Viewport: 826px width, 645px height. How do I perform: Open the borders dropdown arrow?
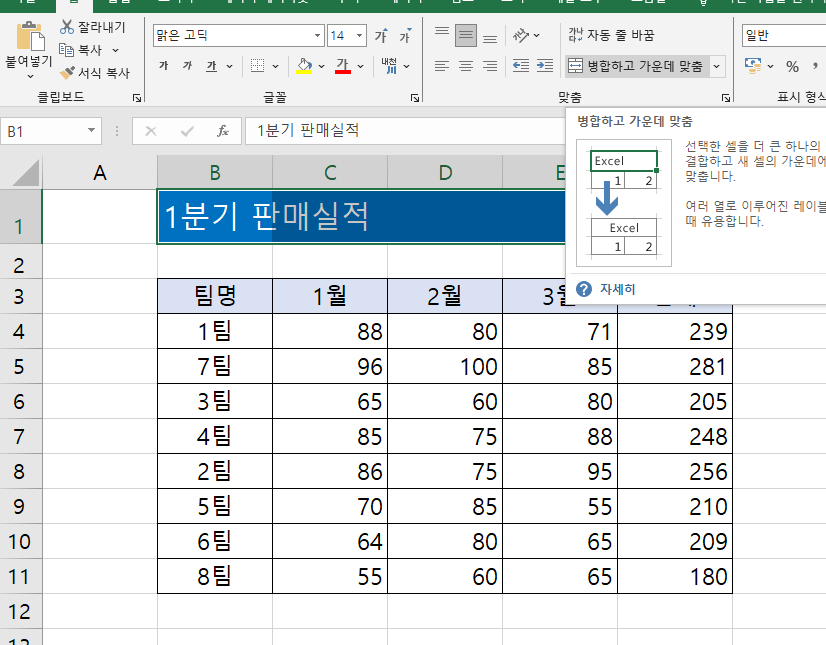(275, 66)
